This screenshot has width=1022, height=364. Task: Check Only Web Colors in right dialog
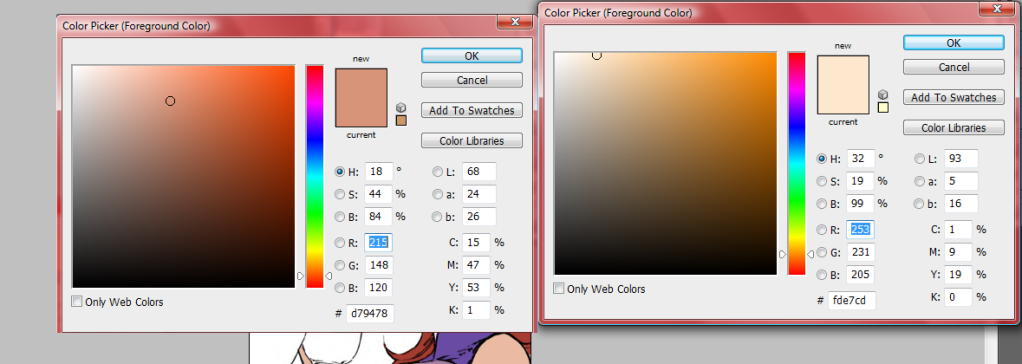(559, 288)
